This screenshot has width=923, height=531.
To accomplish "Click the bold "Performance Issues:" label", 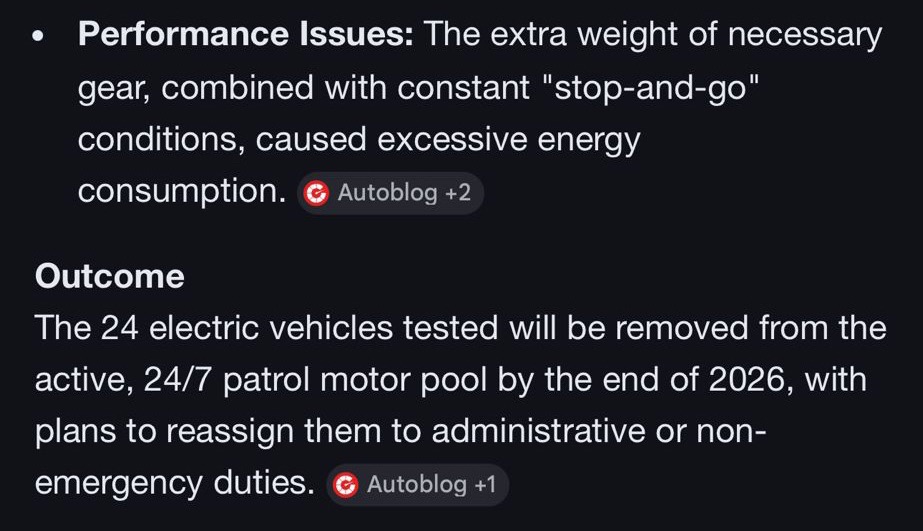I will click(x=245, y=36).
